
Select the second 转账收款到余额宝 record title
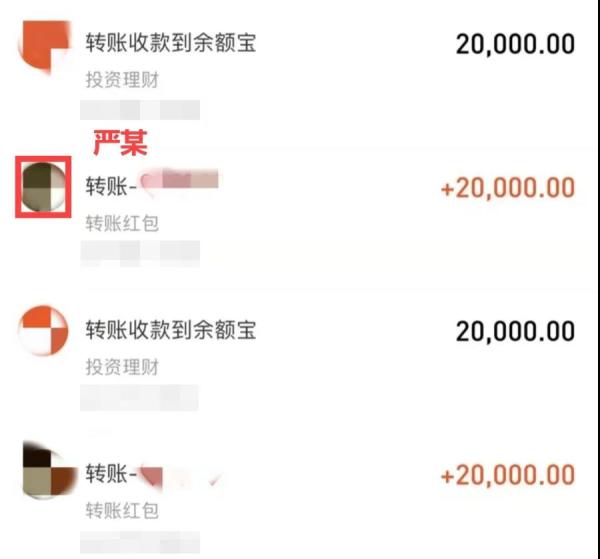[171, 330]
